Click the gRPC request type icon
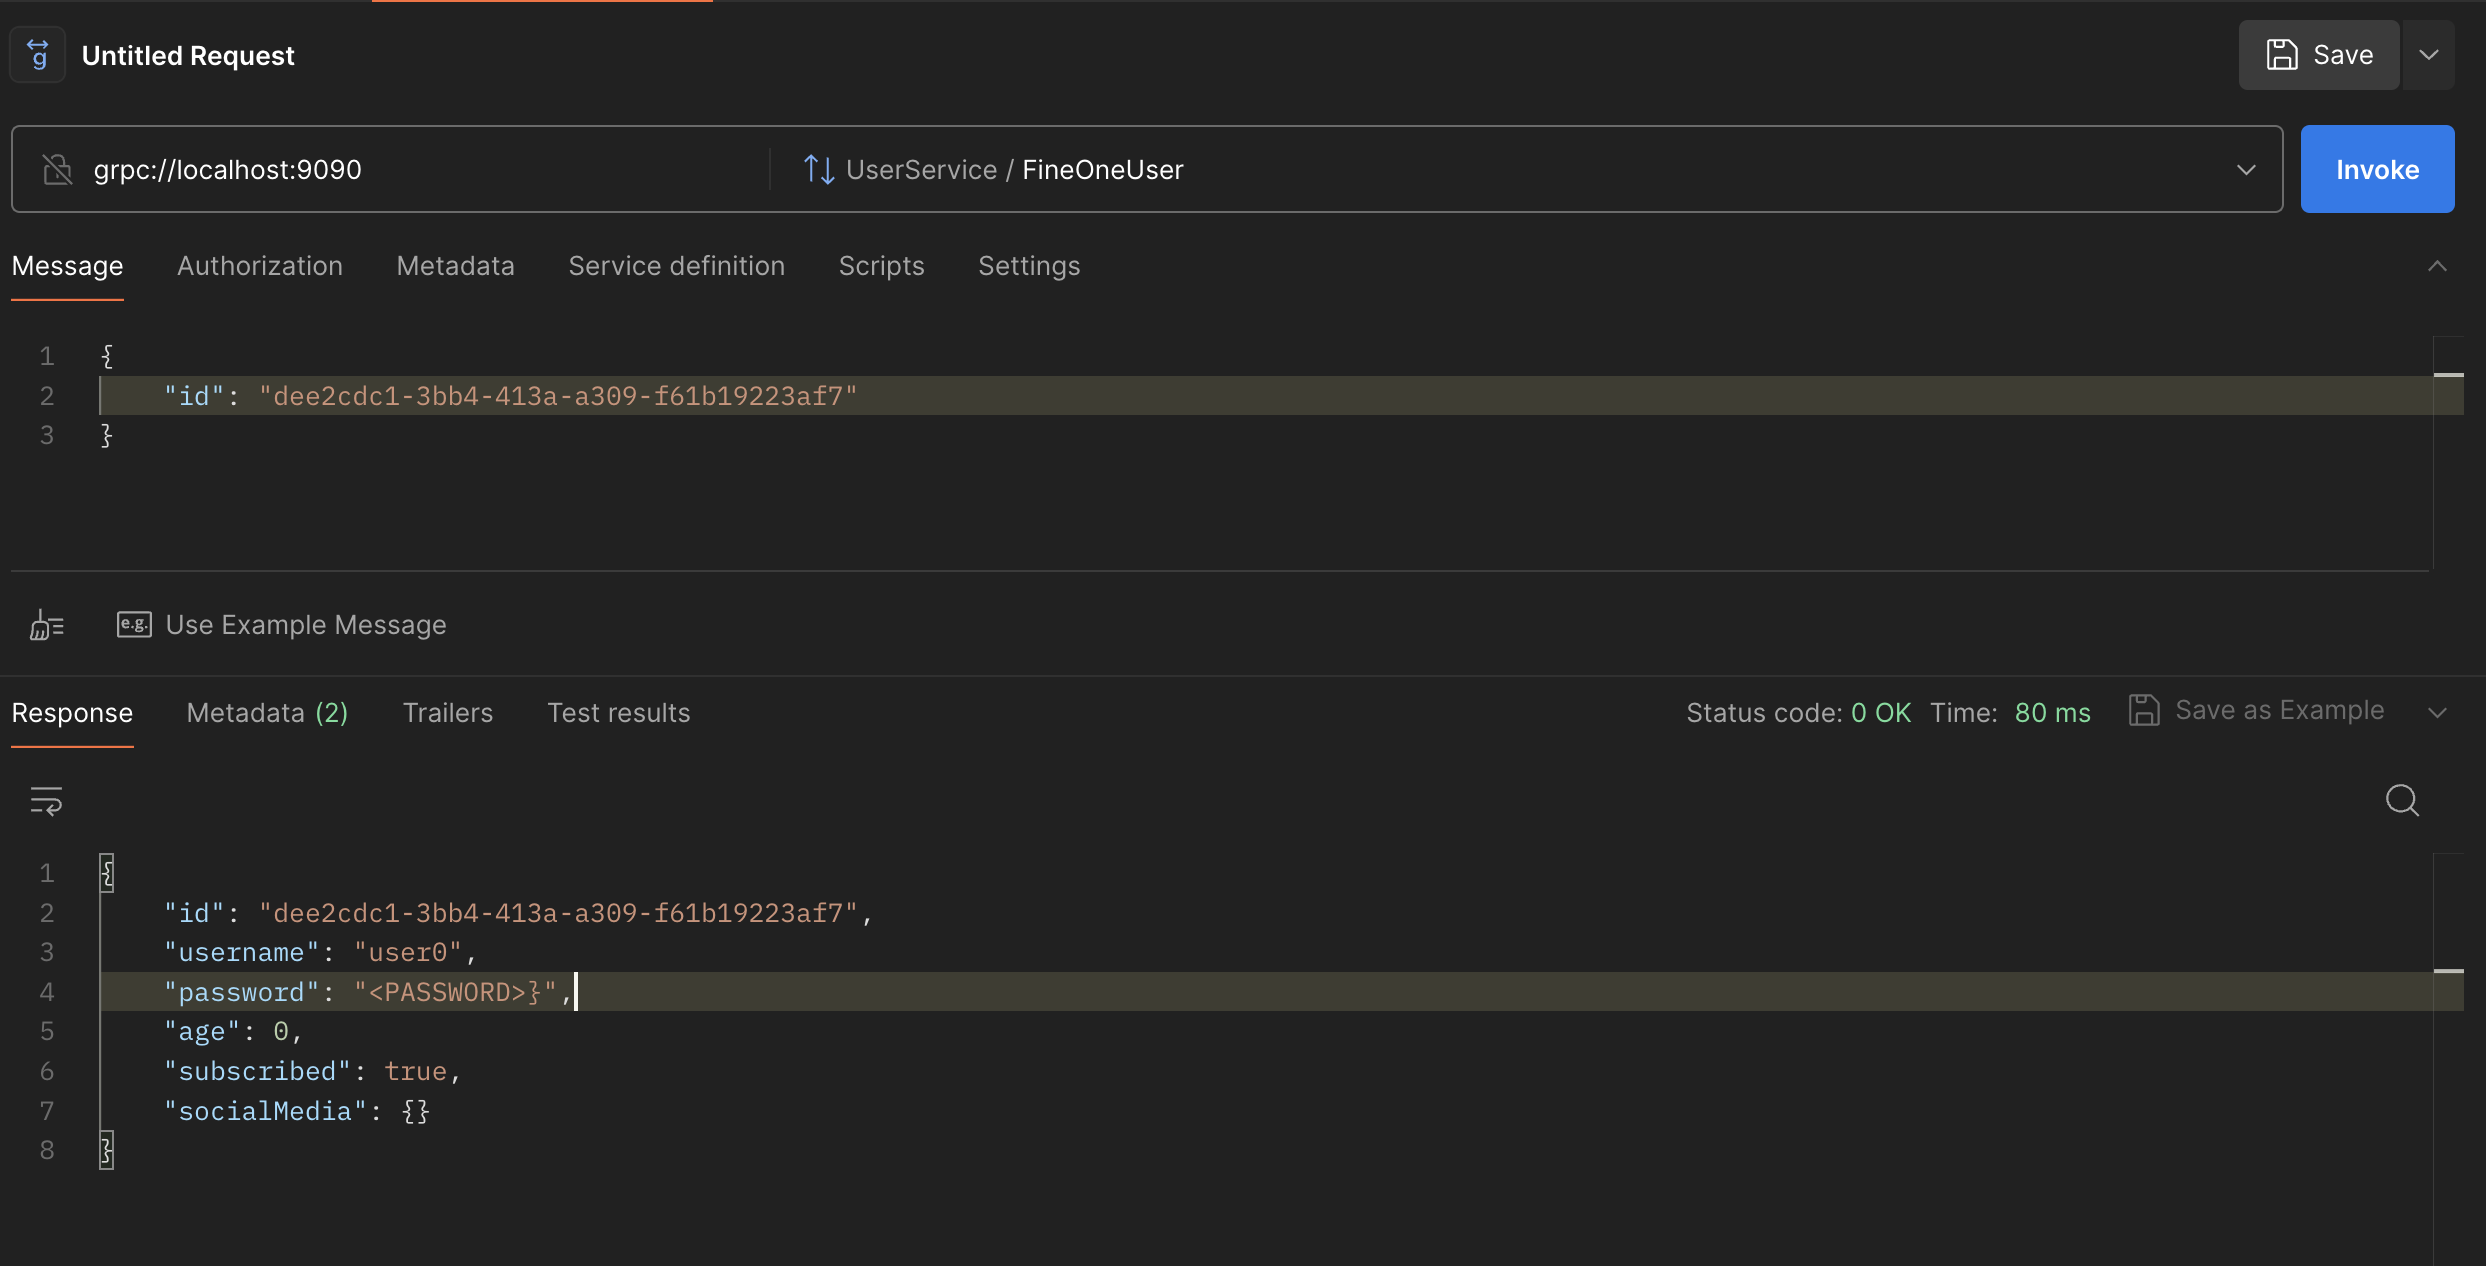This screenshot has width=2486, height=1266. tap(38, 55)
